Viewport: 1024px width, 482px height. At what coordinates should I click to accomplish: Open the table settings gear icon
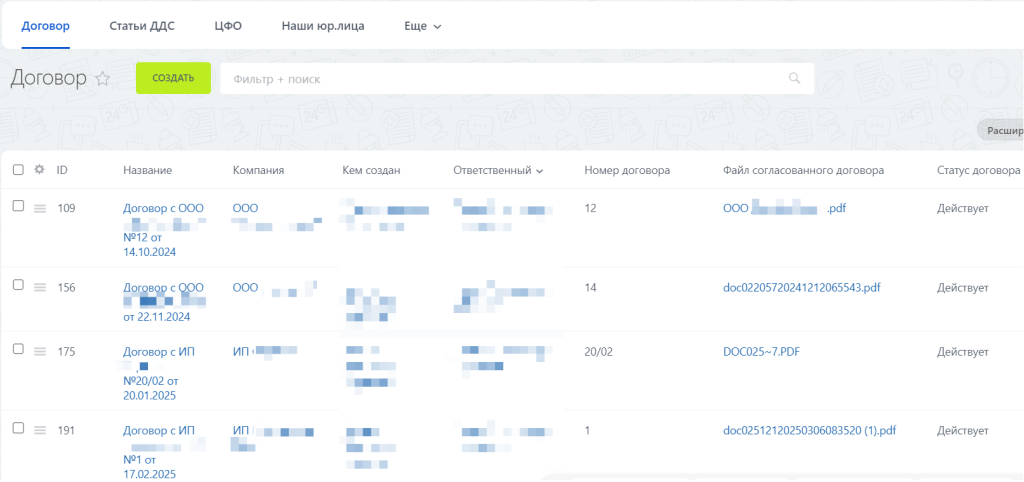click(40, 170)
